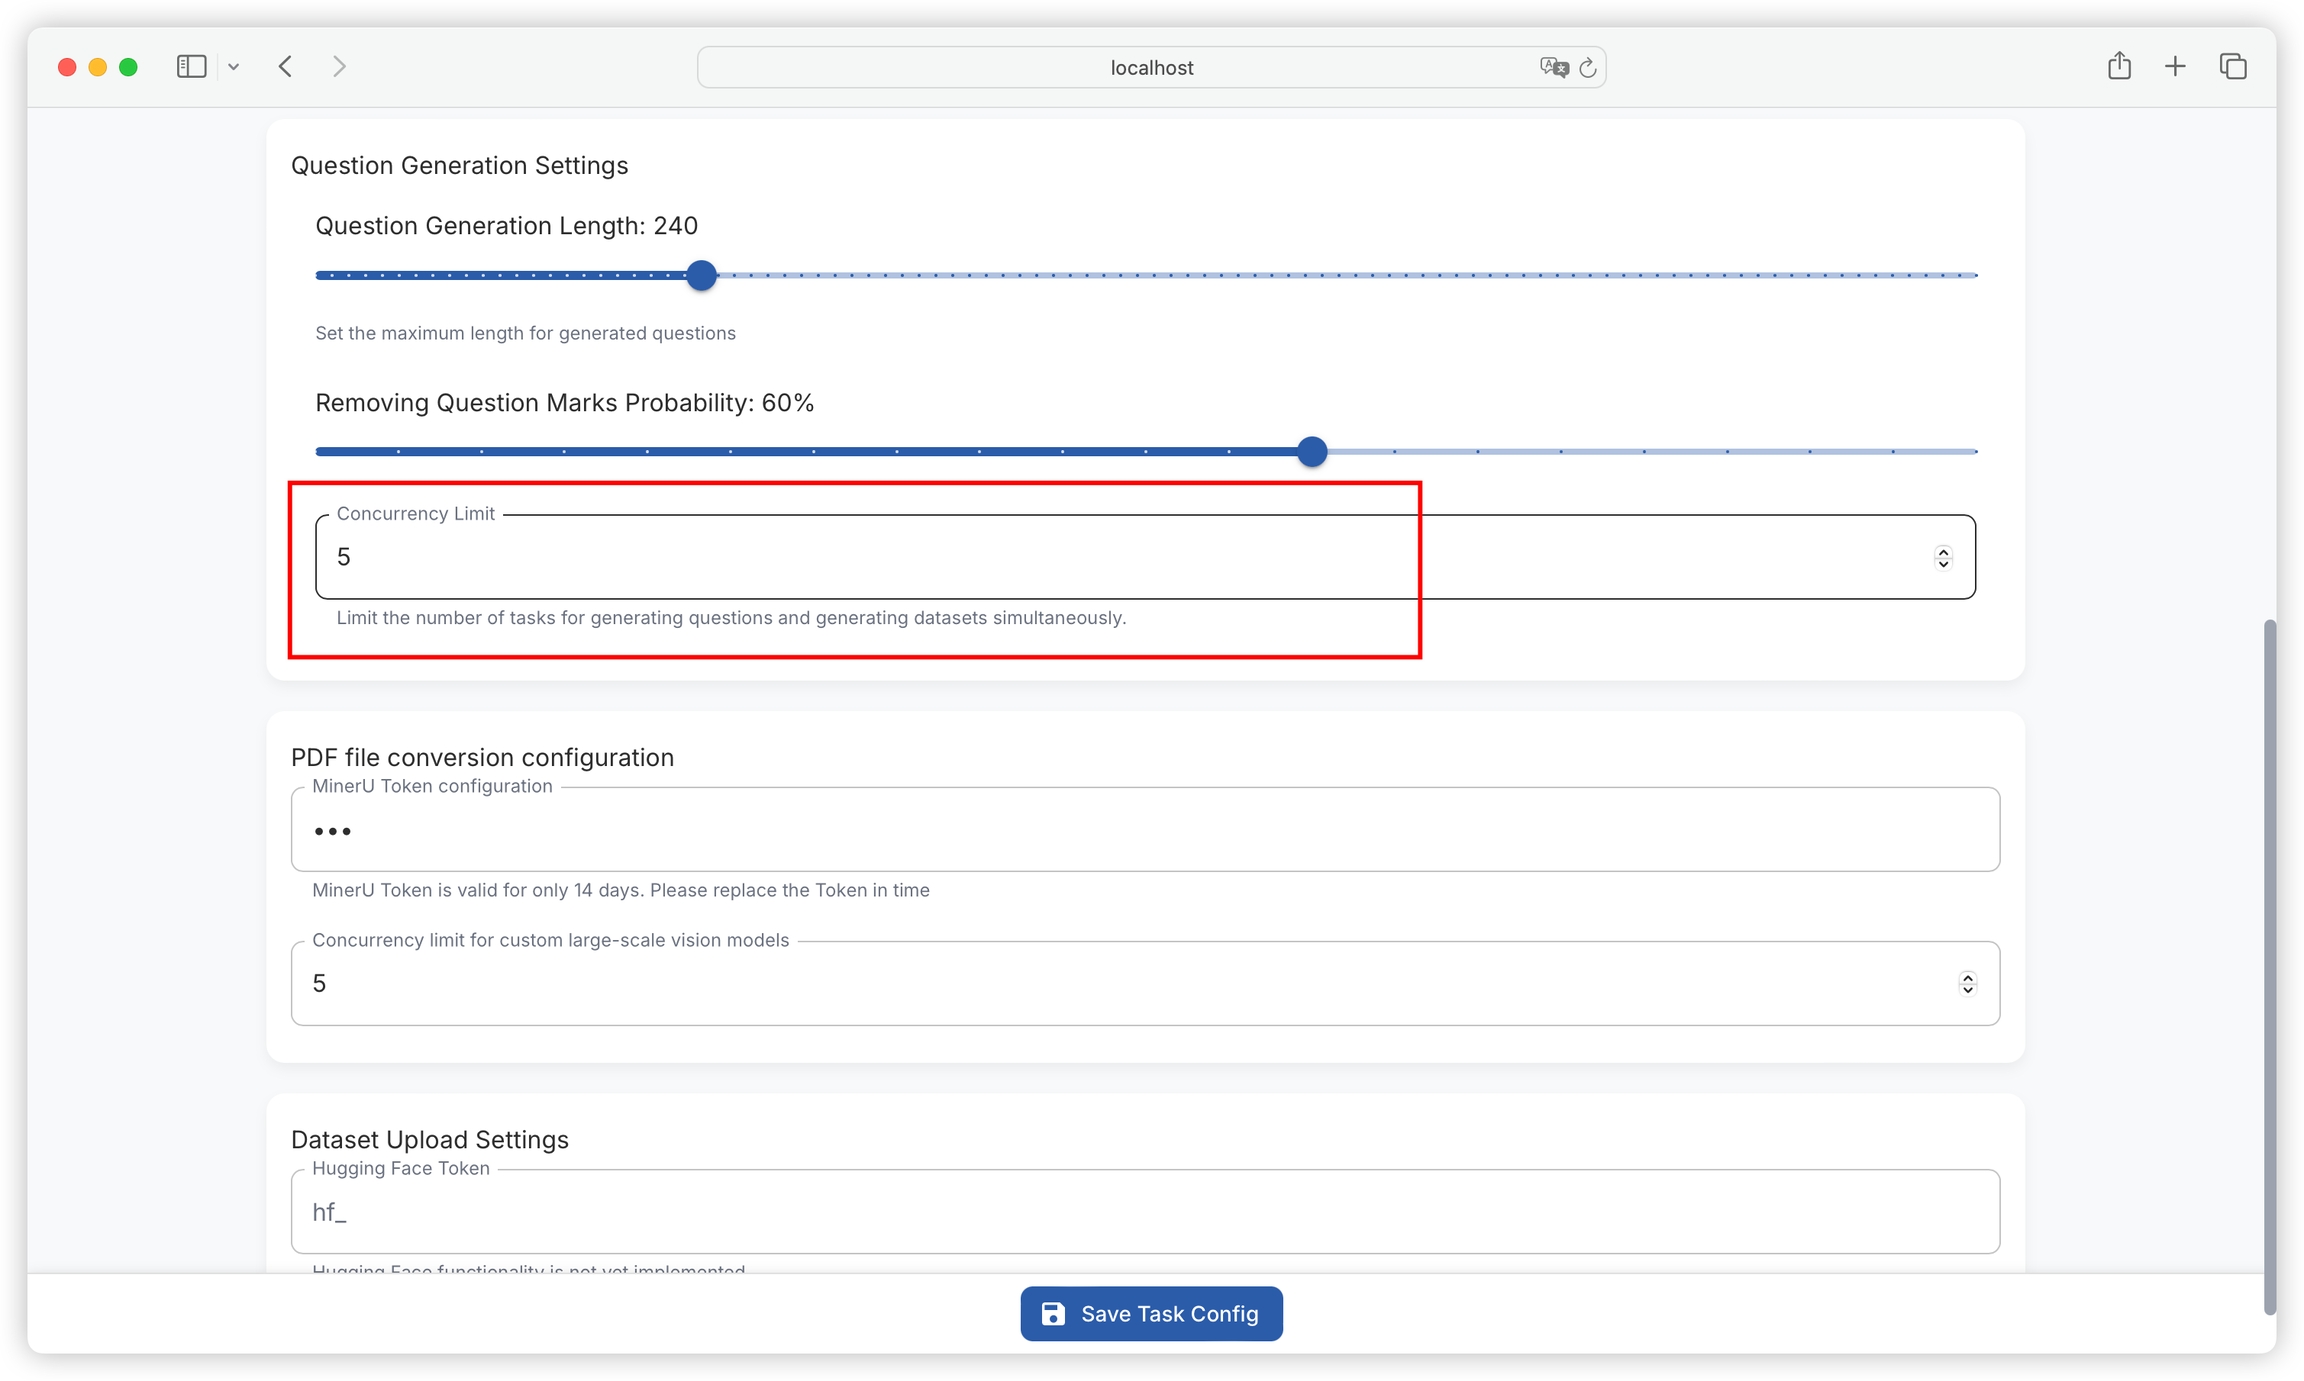Click the MinerU Token configuration field

point(1145,830)
